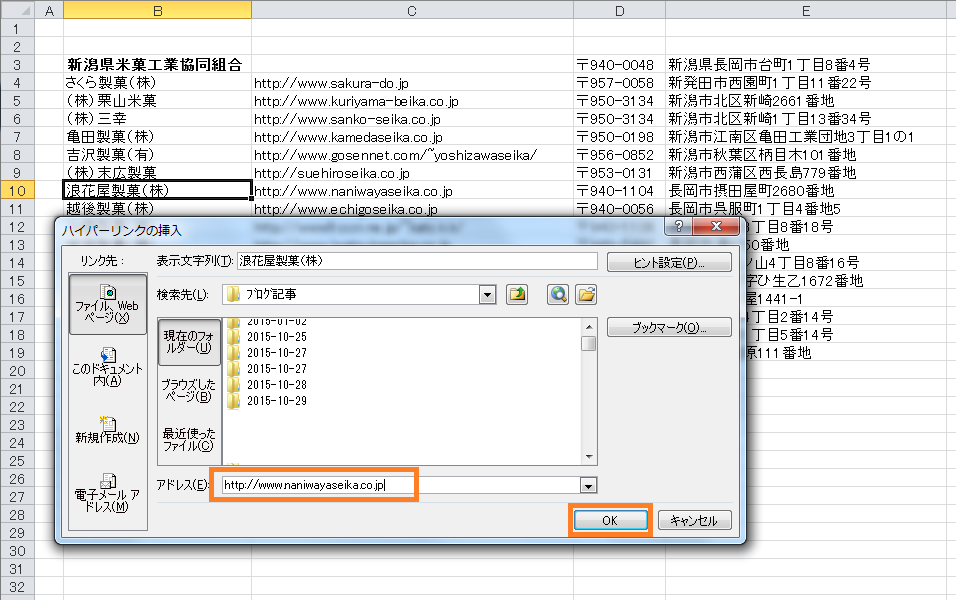Click the browse the Web icon
The height and width of the screenshot is (600, 956).
558,294
